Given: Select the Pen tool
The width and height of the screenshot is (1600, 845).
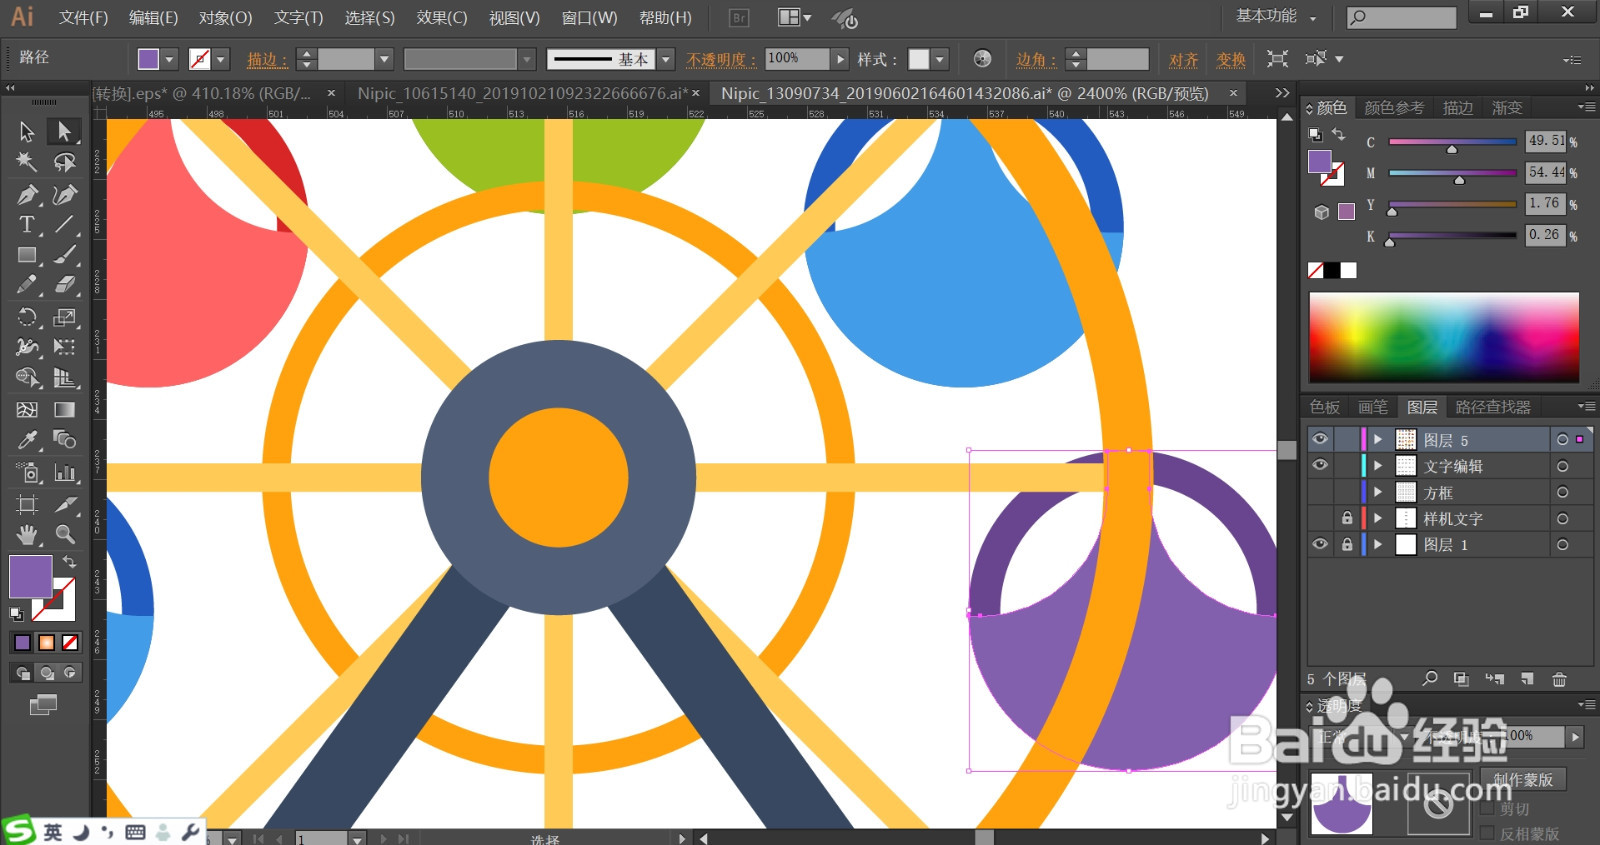Looking at the screenshot, I should 27,194.
